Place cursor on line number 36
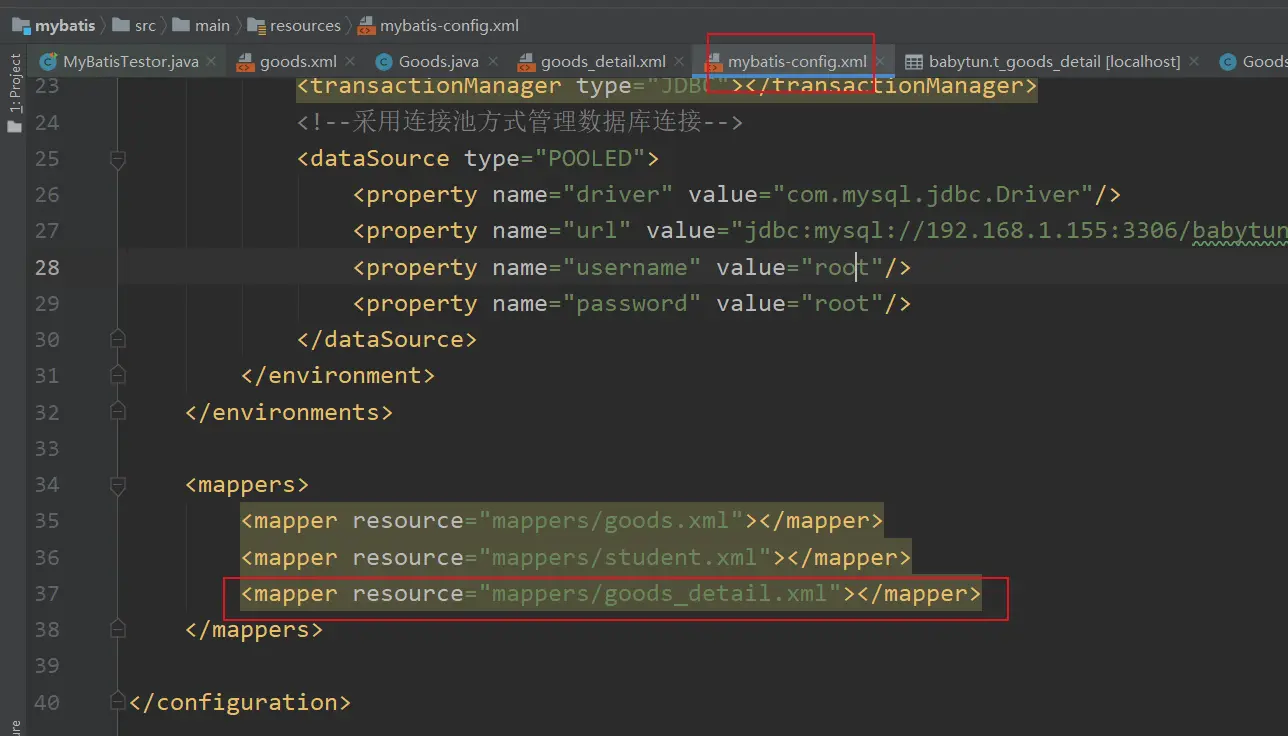The height and width of the screenshot is (736, 1288). (47, 558)
